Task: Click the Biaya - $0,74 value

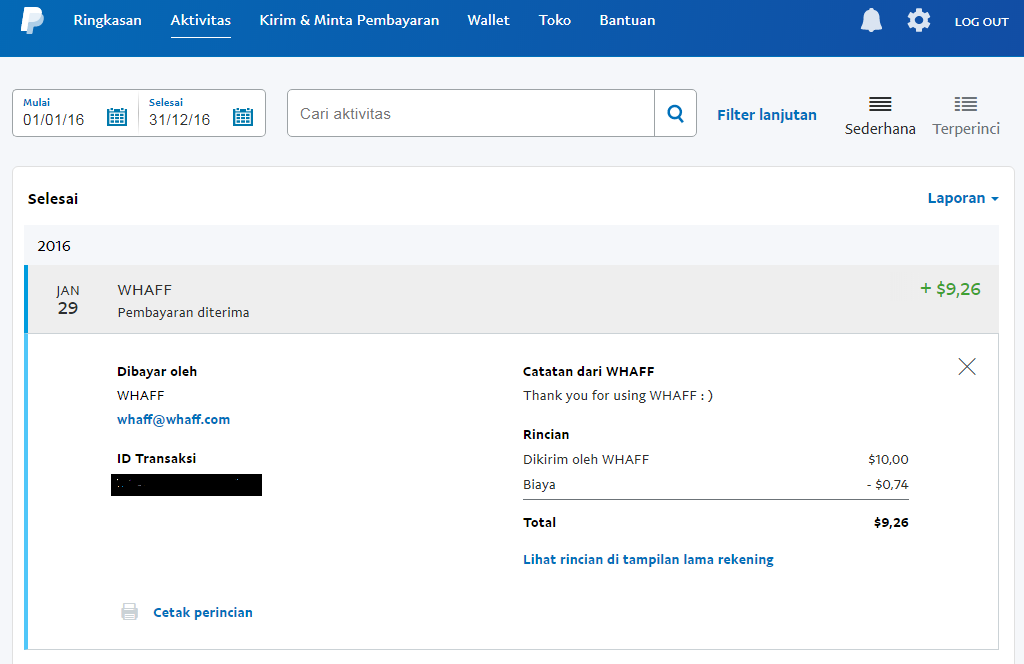Action: tap(888, 484)
